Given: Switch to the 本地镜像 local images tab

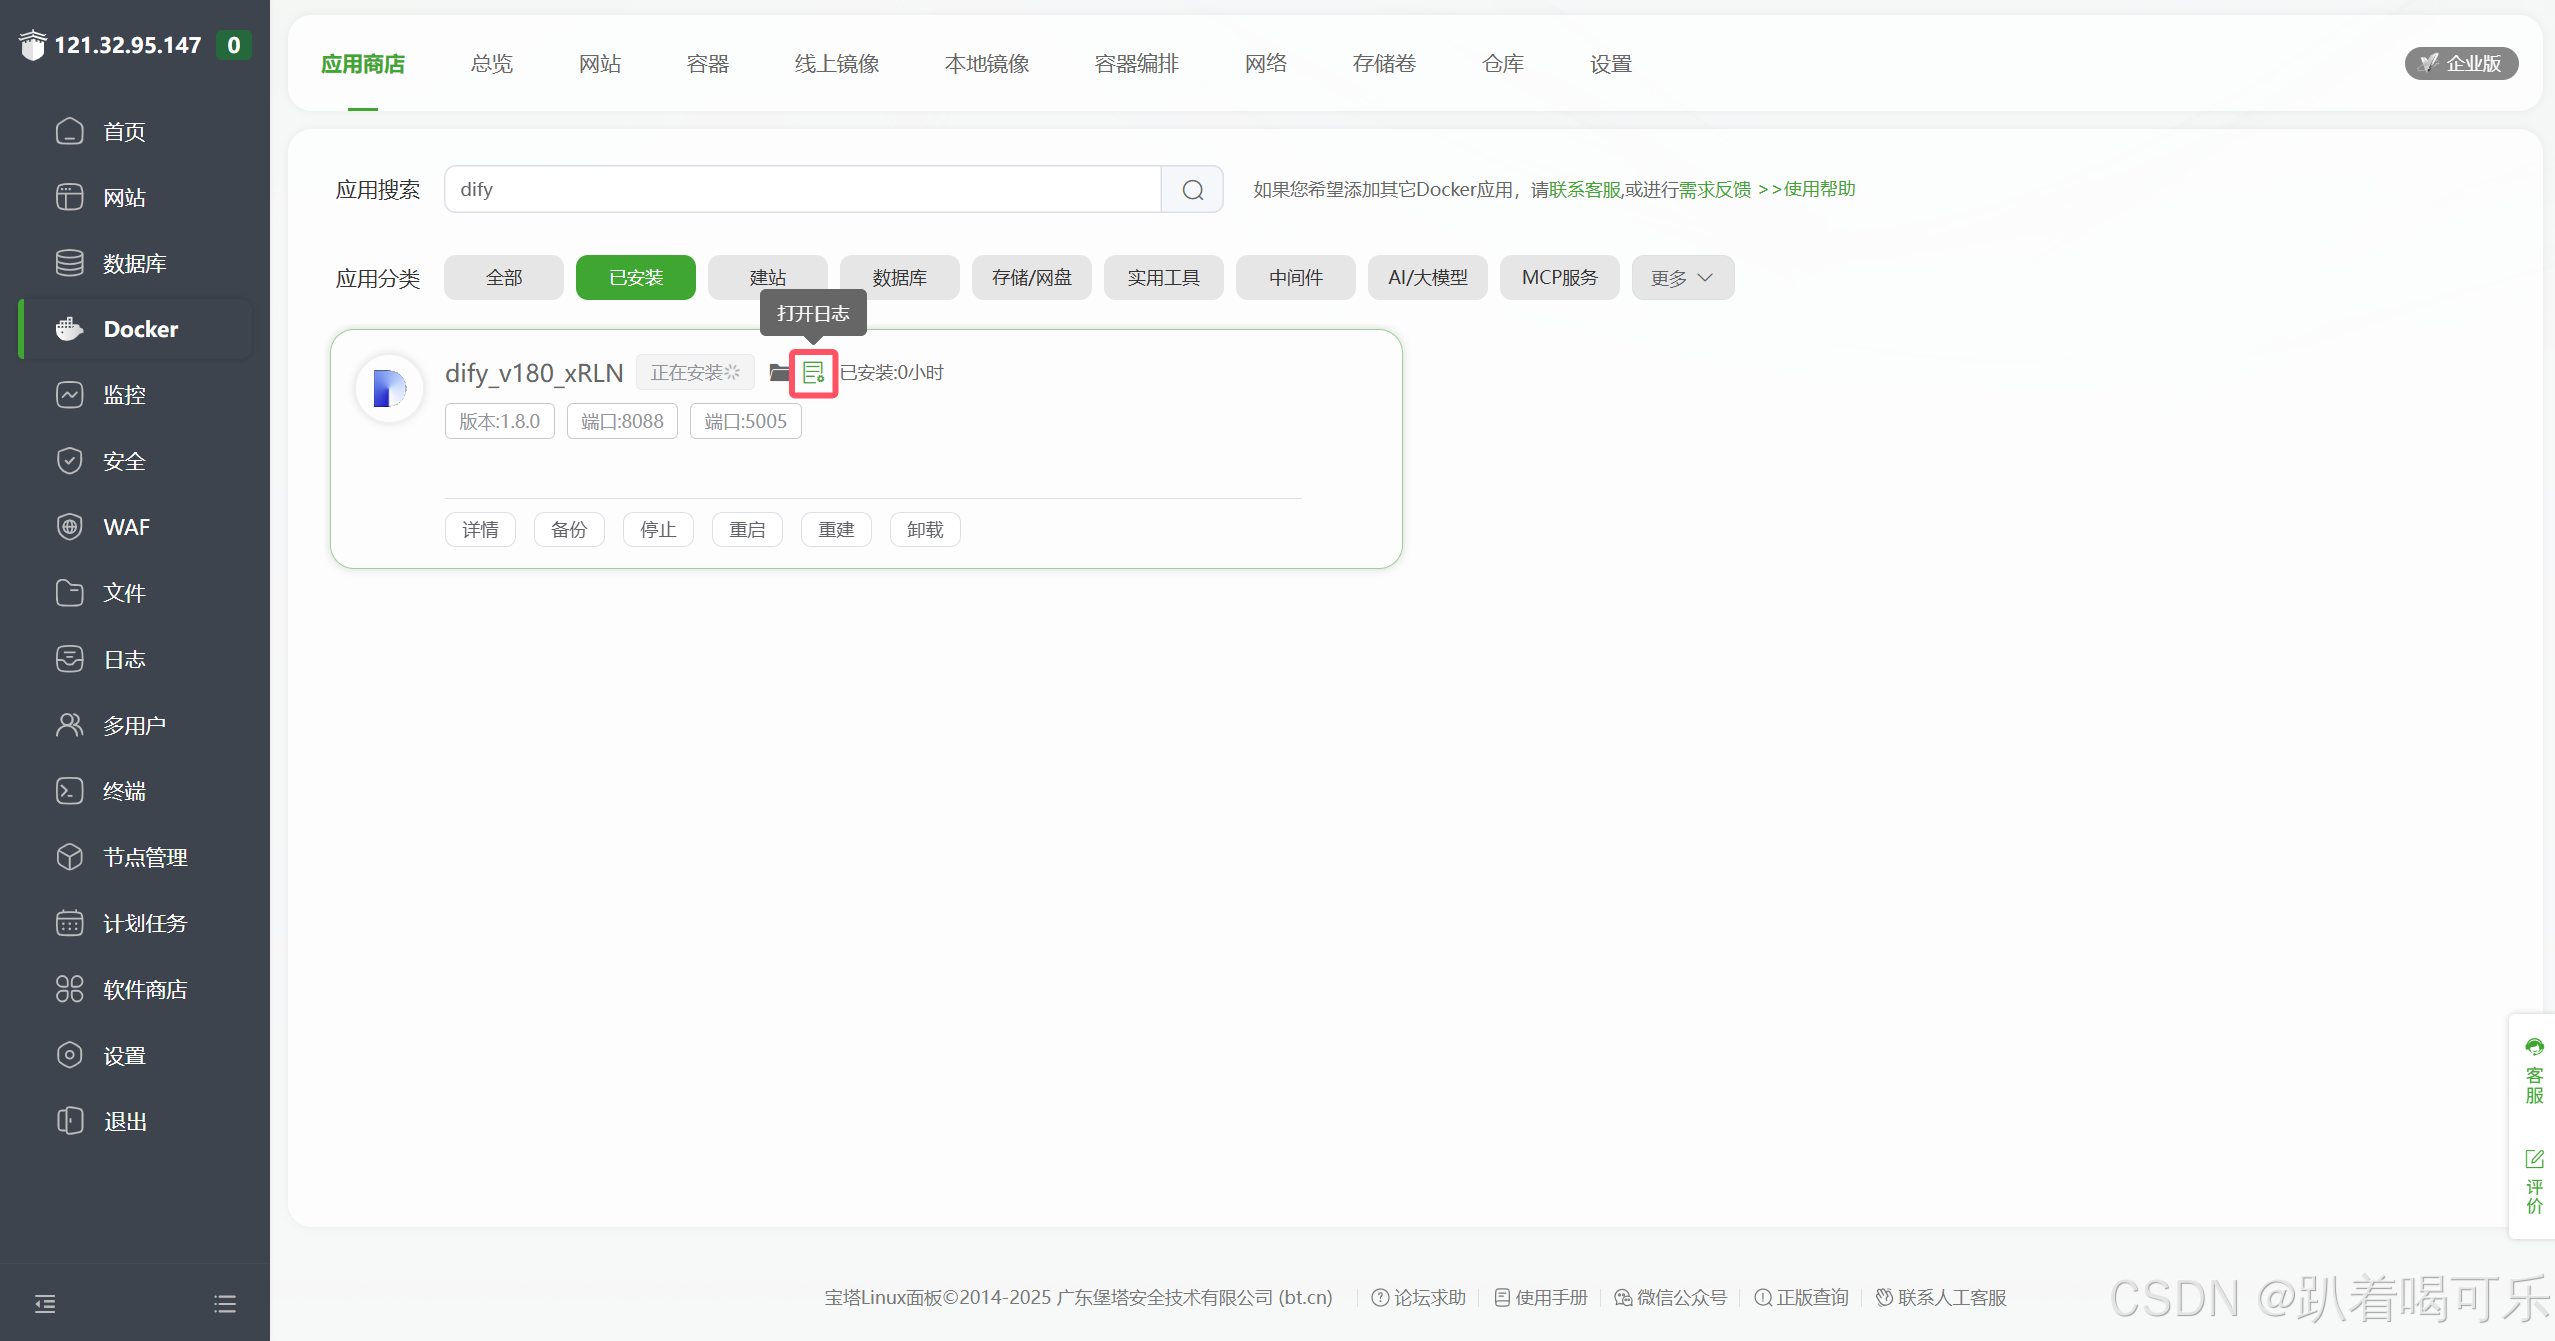Looking at the screenshot, I should [987, 64].
